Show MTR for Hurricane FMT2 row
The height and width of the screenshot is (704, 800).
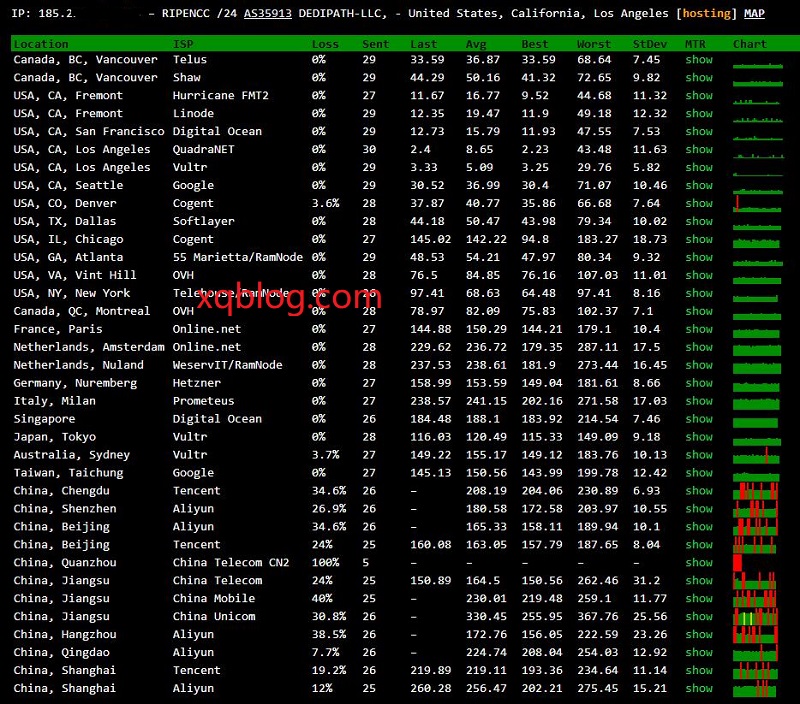pos(698,95)
